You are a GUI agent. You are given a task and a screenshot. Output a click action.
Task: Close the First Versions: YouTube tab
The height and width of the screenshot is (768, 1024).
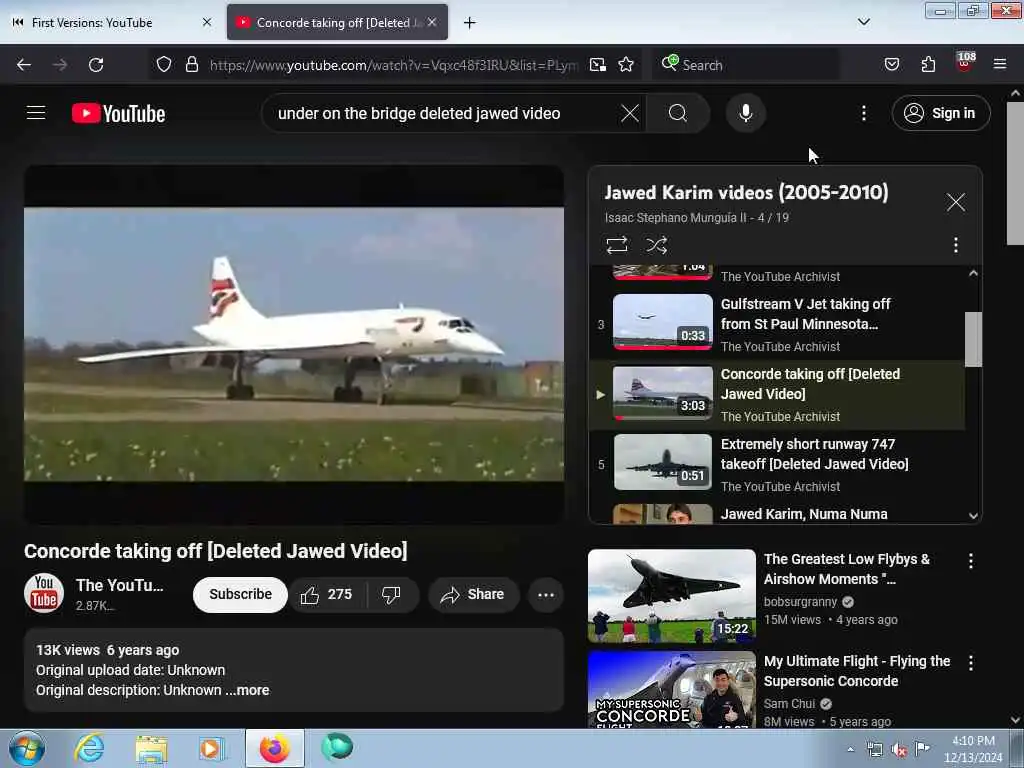coord(206,22)
